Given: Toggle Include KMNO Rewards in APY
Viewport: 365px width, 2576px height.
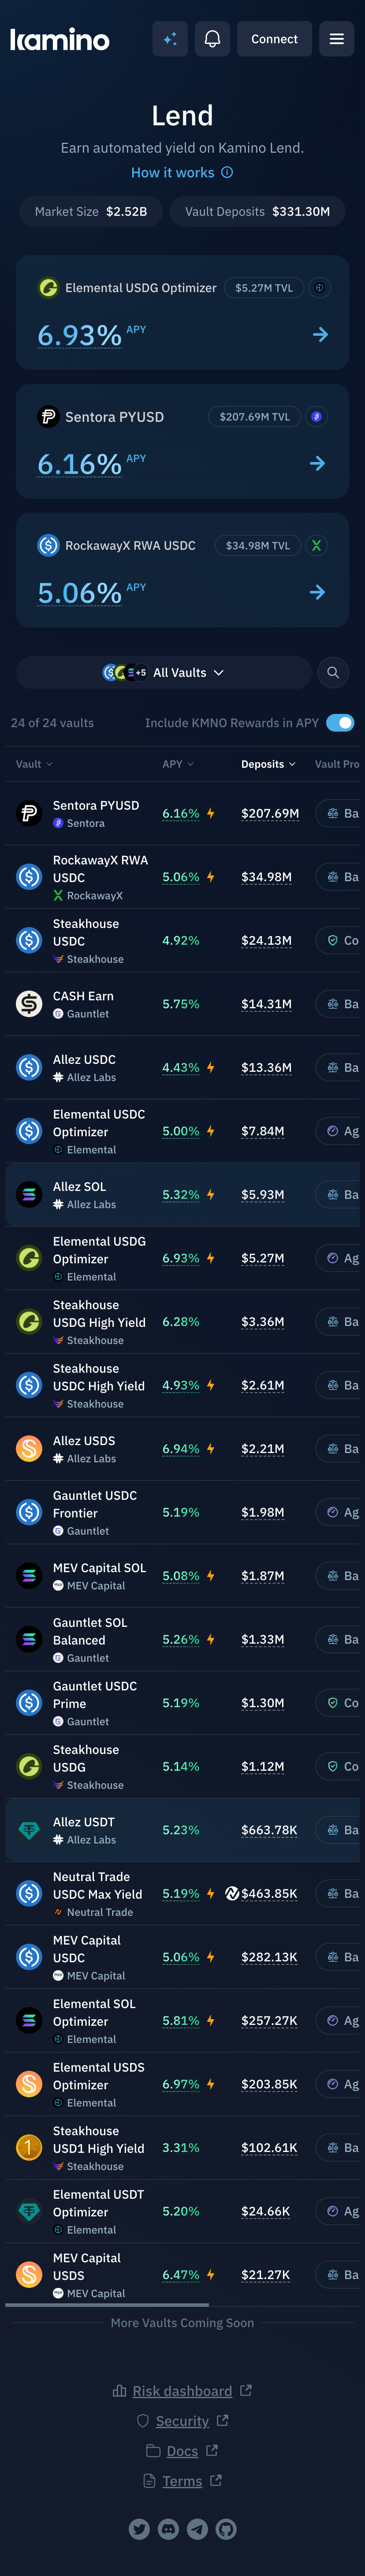Looking at the screenshot, I should 340,723.
